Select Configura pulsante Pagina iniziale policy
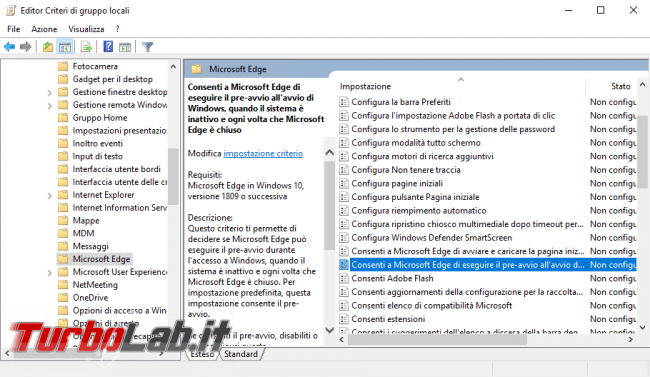Viewport: 650px width, 377px height. coord(415,197)
